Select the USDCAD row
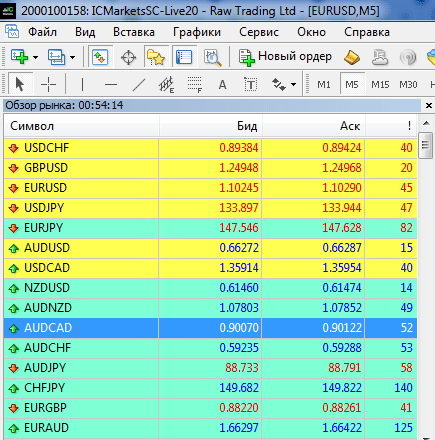Screen dimensions: 435x440 (210, 268)
